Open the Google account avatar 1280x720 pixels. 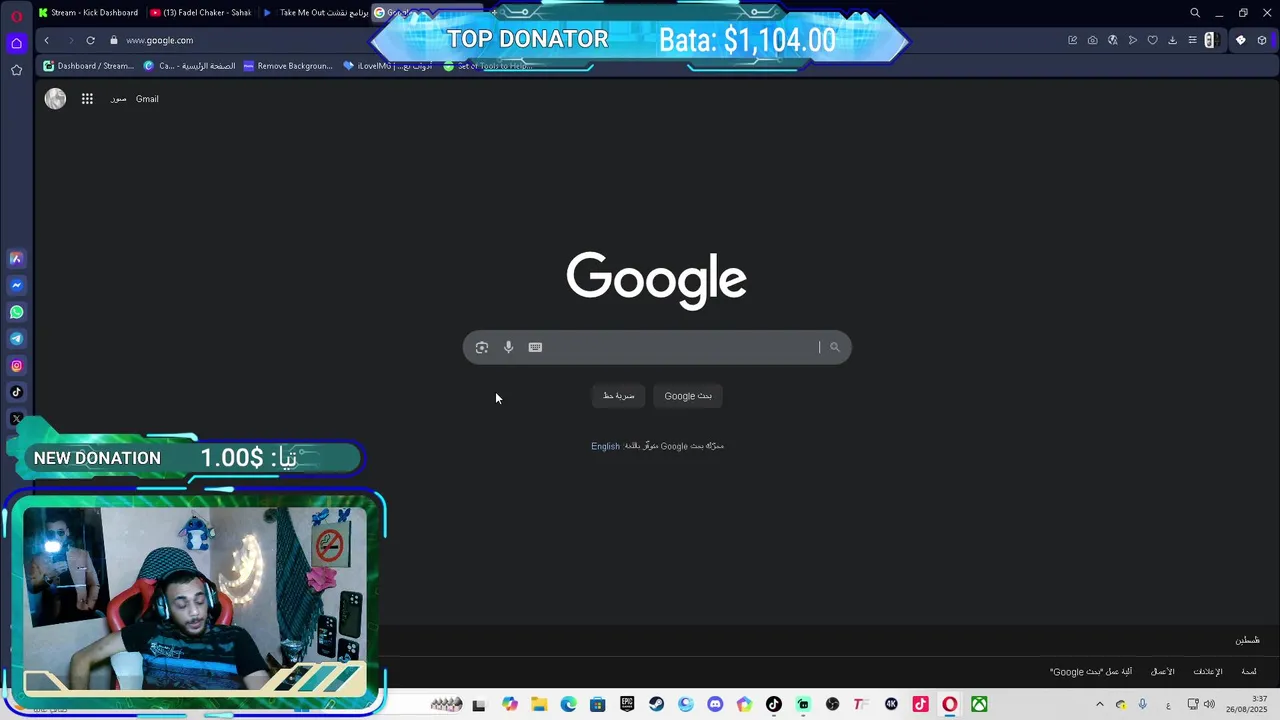55,99
